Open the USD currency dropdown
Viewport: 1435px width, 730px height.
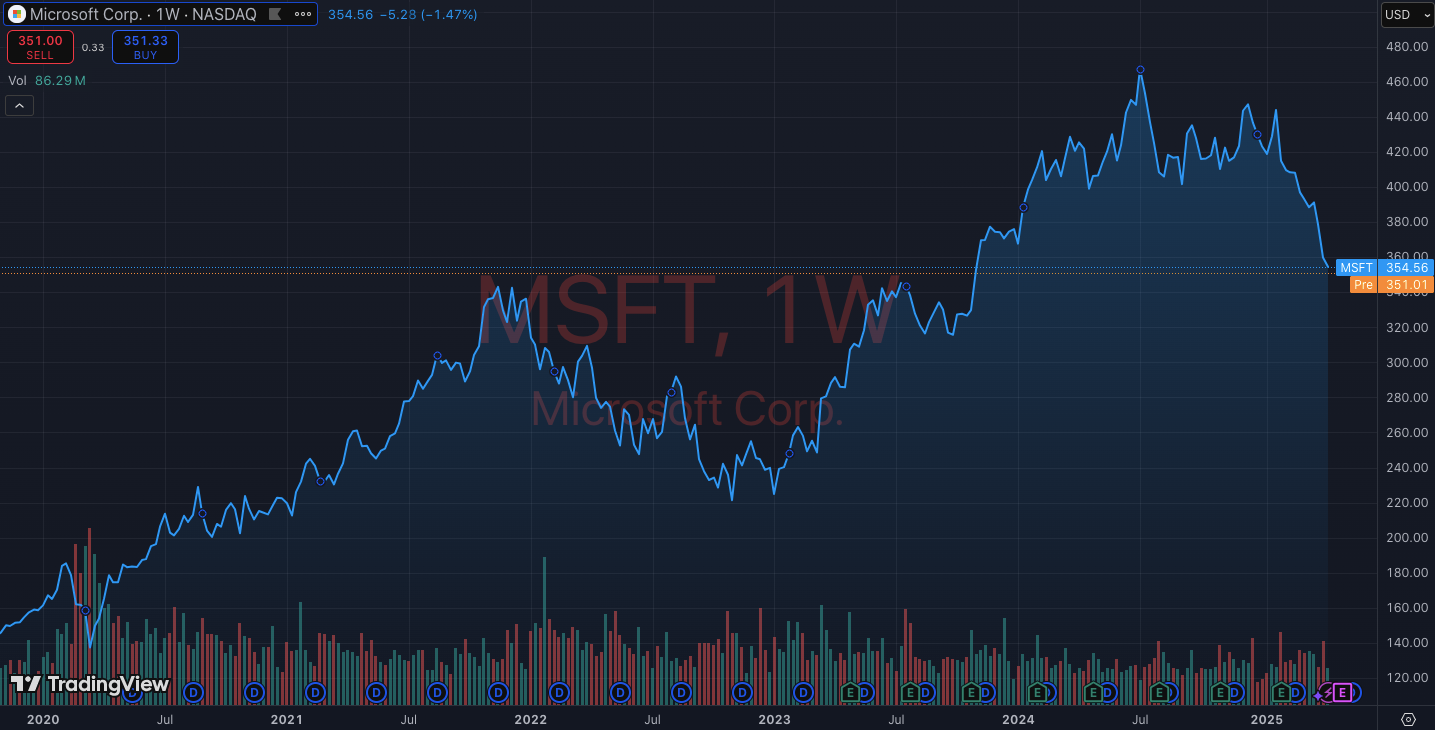pos(1405,14)
